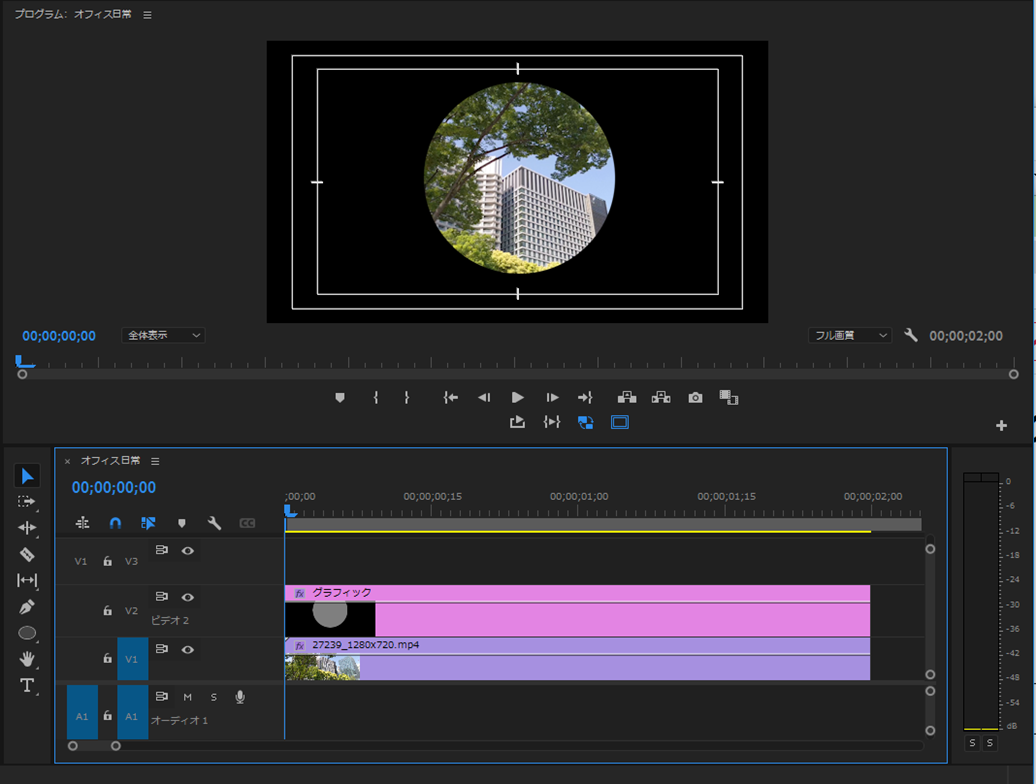1036x784 pixels.
Task: Toggle timeline snap magnet button
Action: tap(115, 523)
